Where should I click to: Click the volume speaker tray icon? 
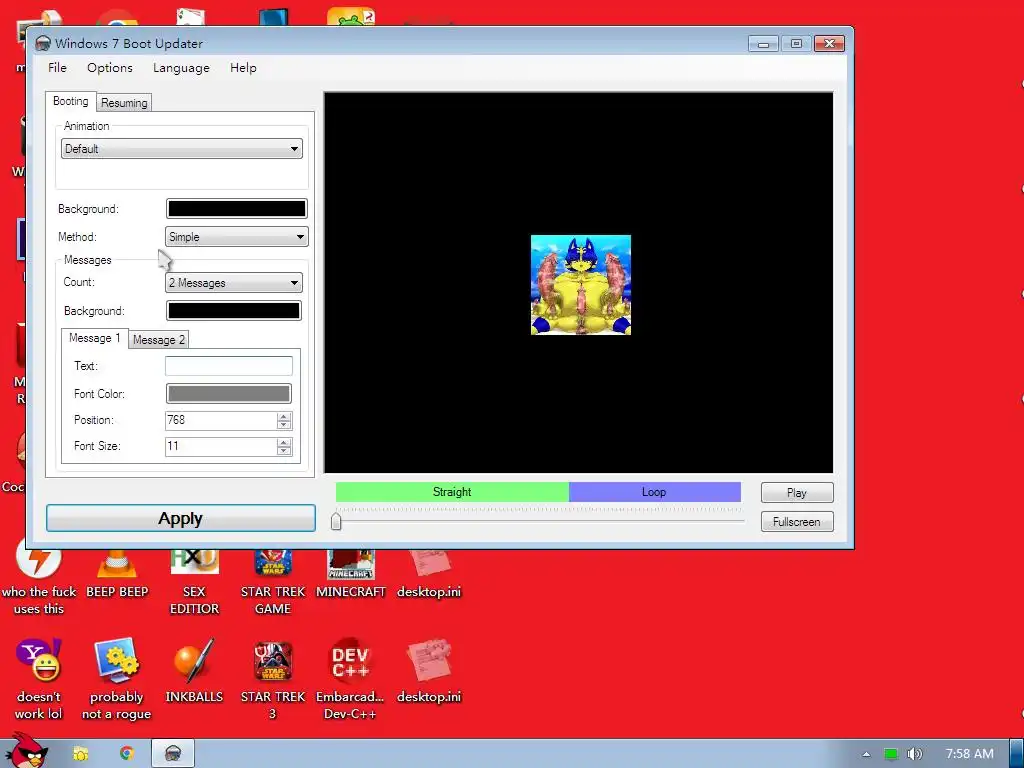914,754
